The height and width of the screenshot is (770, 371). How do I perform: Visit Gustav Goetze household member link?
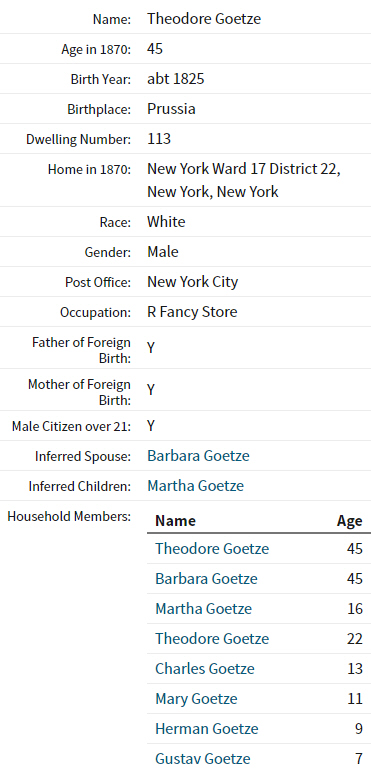pos(203,758)
